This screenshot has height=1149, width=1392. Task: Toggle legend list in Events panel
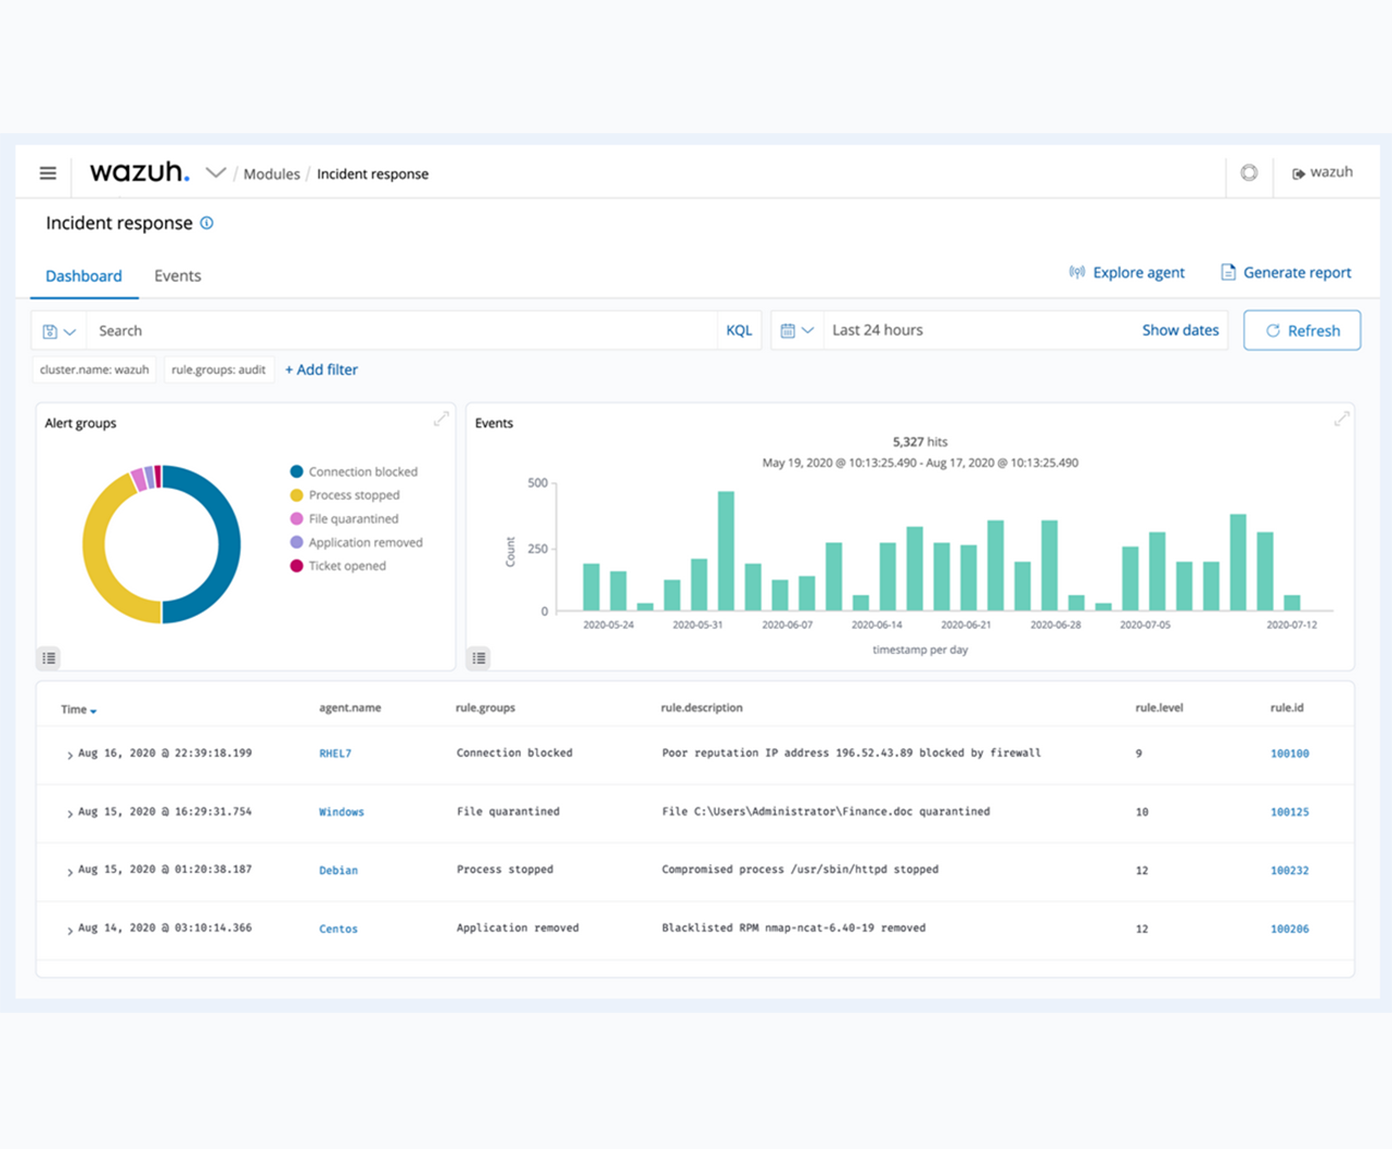[479, 658]
